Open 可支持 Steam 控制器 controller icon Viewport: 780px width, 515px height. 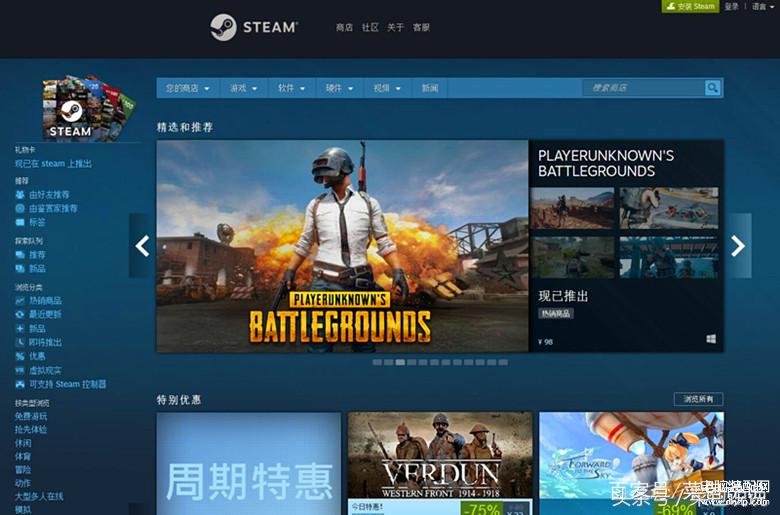coord(20,384)
